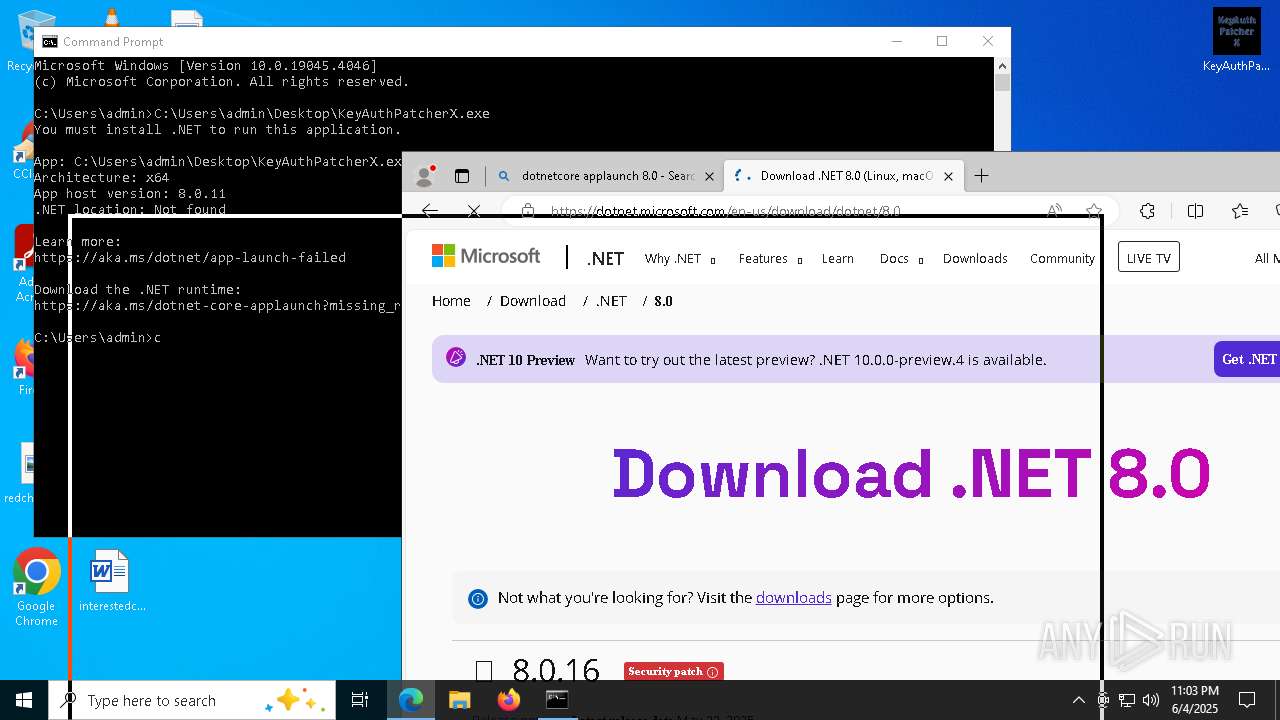Go to .NET breadcrumb link

tap(611, 300)
